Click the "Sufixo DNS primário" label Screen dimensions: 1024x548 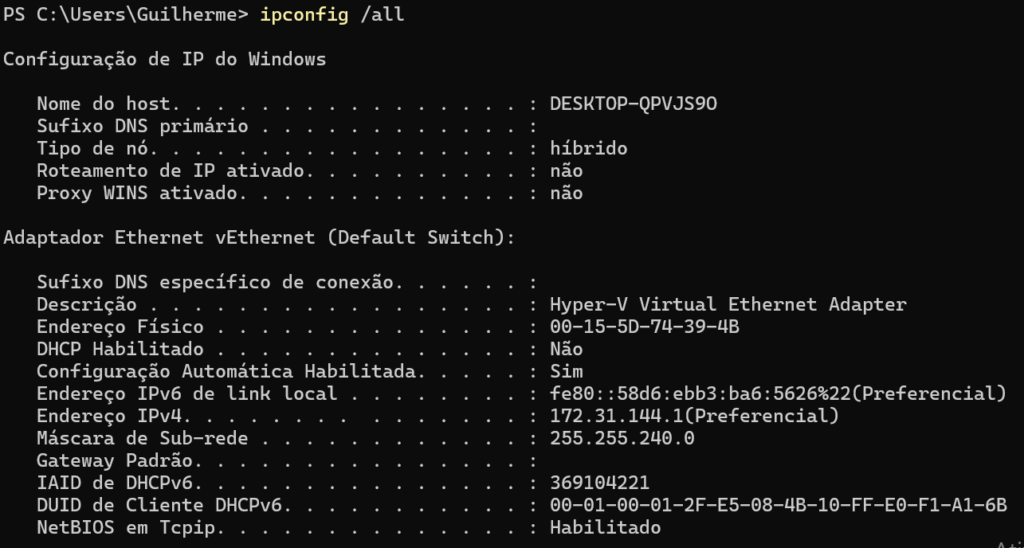point(142,126)
